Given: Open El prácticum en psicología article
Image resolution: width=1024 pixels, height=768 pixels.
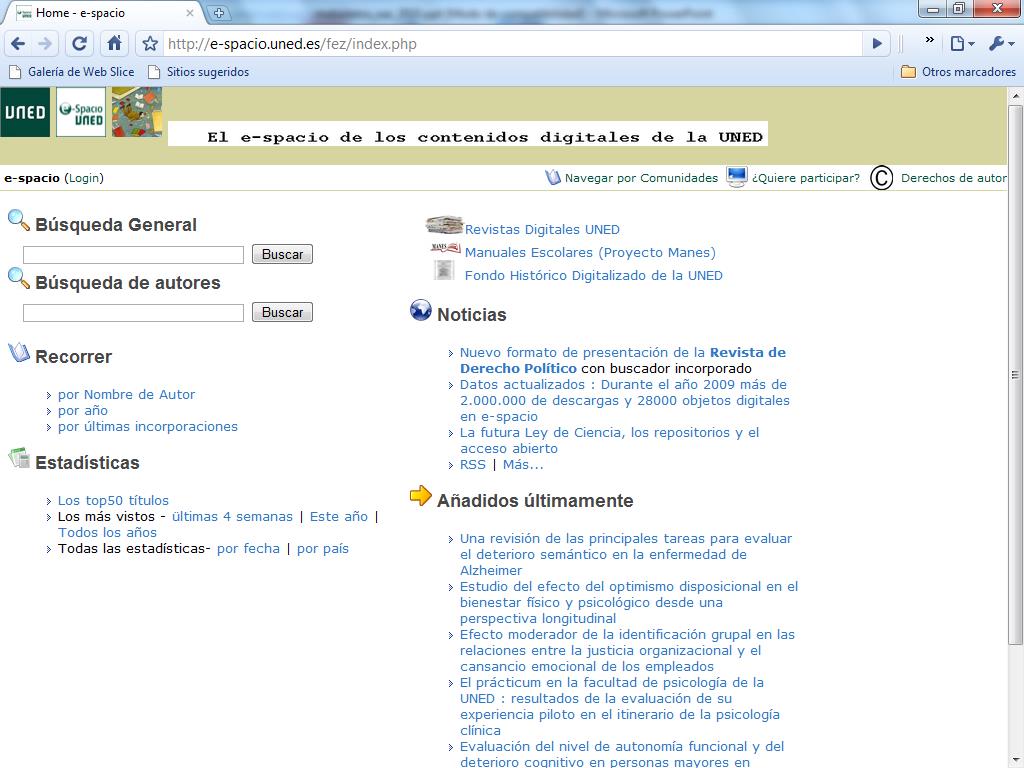Looking at the screenshot, I should [620, 706].
